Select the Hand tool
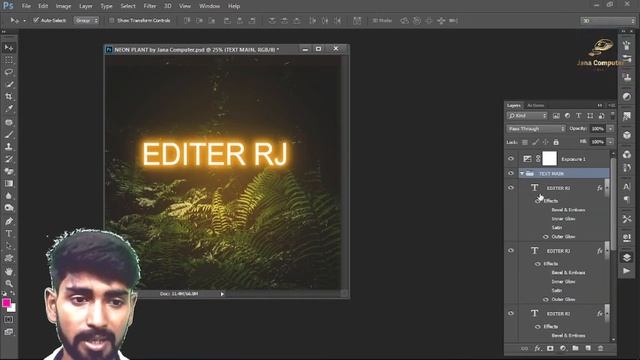The height and width of the screenshot is (360, 640). tap(9, 271)
